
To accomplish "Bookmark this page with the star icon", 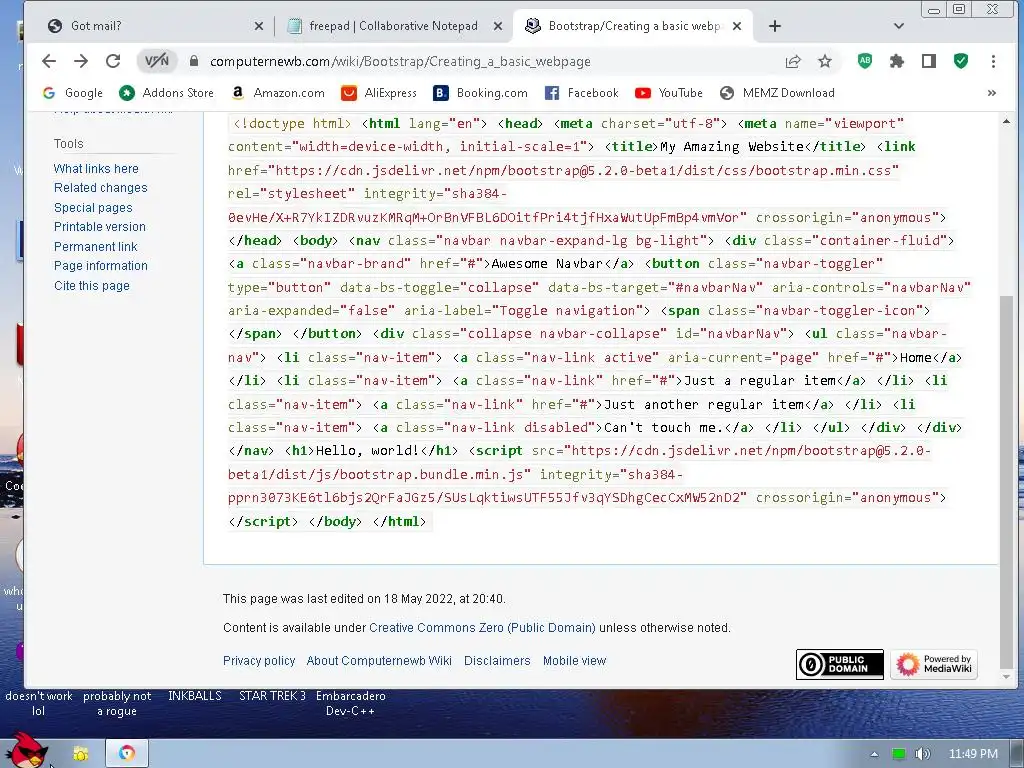I will 825,61.
